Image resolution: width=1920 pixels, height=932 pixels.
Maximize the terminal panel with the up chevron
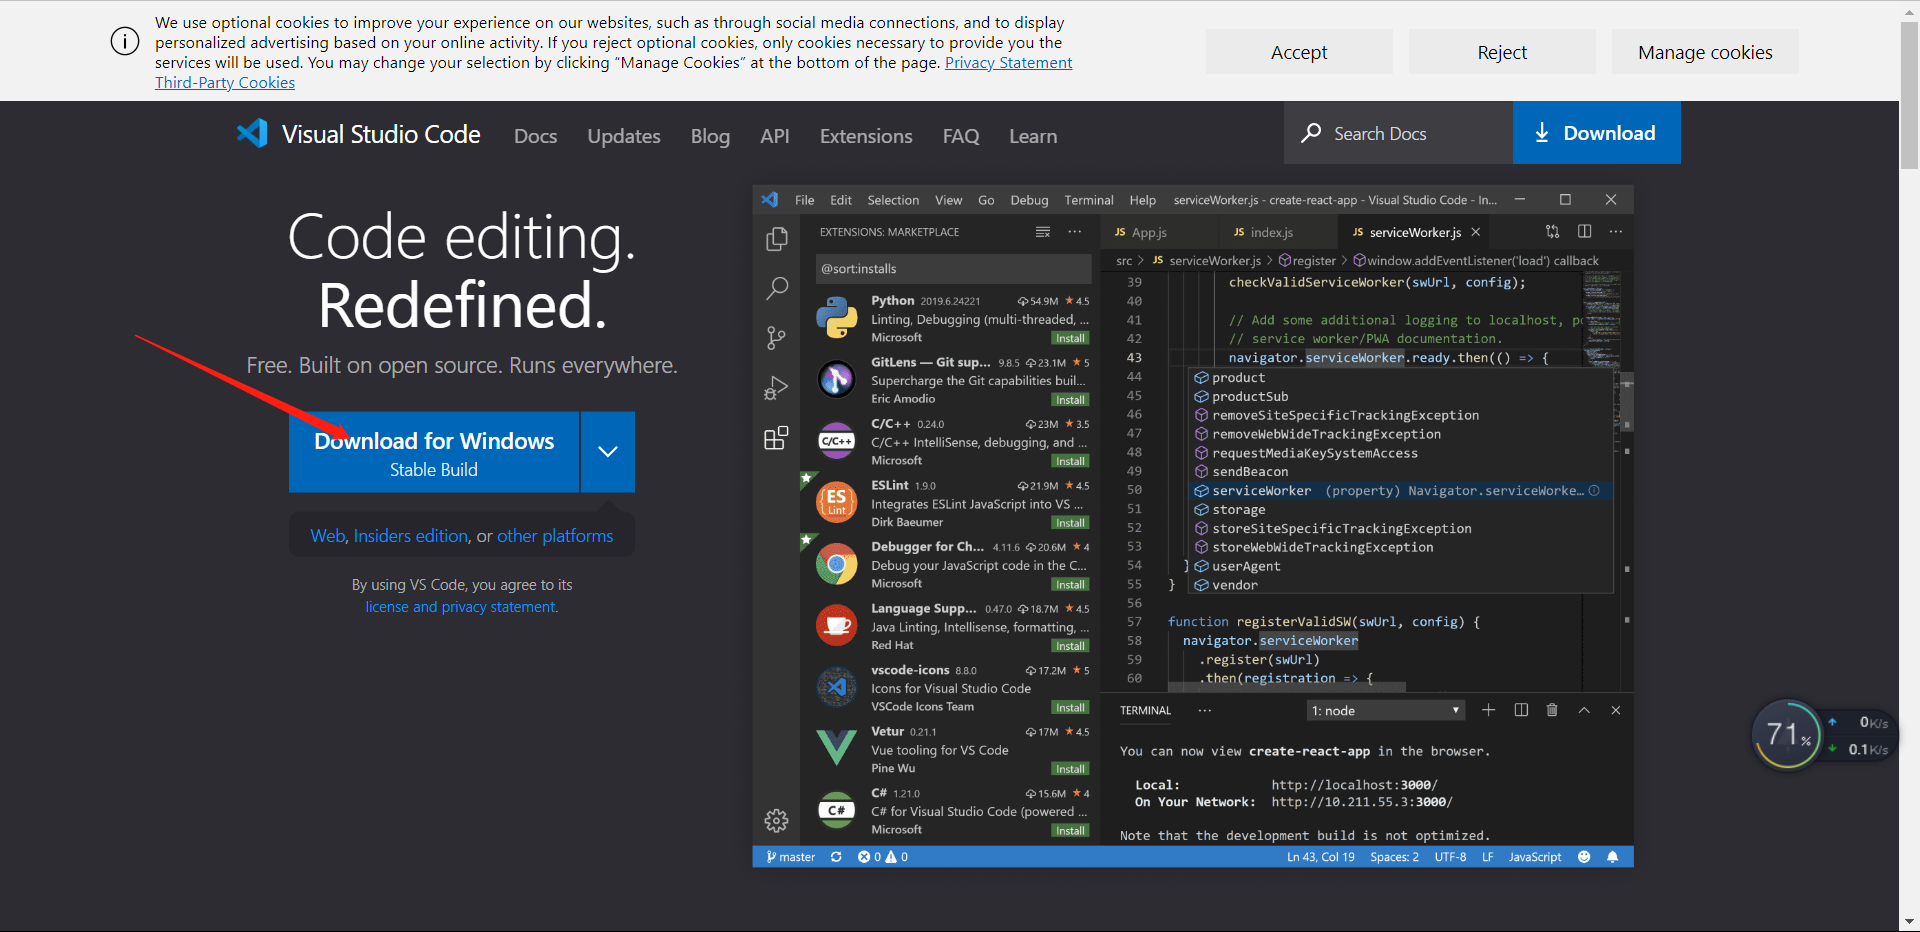click(x=1584, y=710)
